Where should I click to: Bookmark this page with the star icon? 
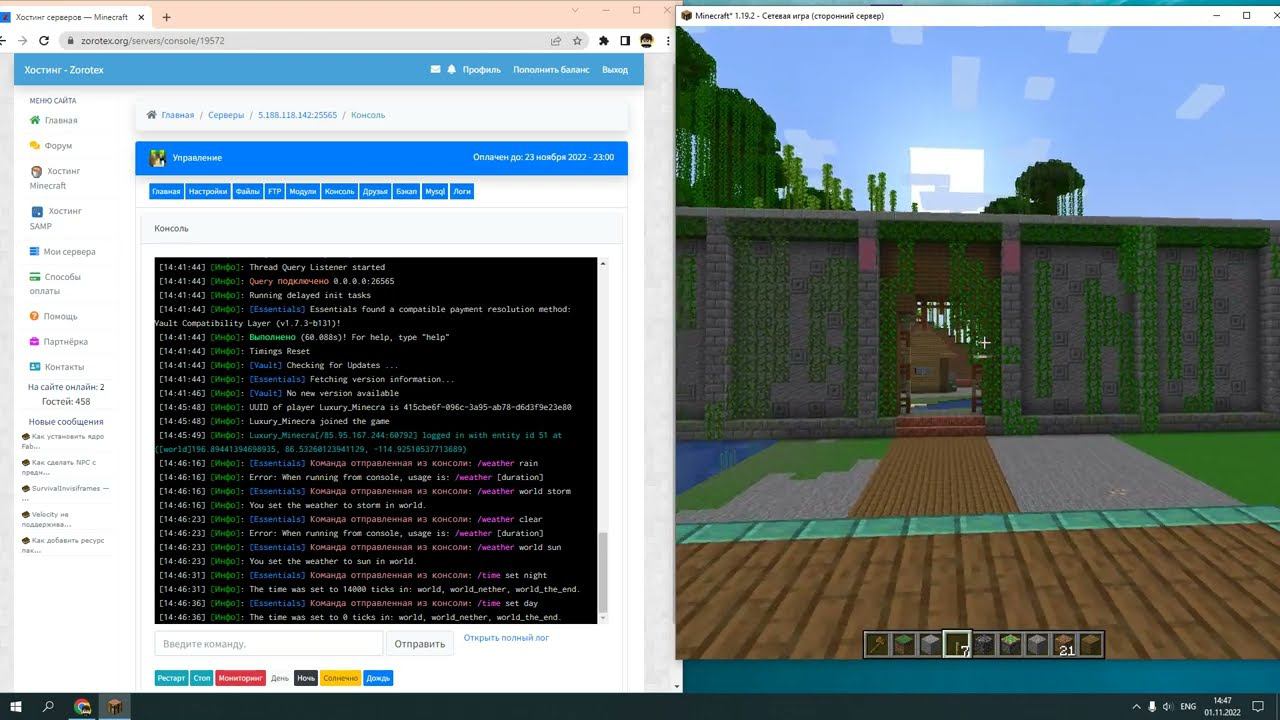click(578, 41)
